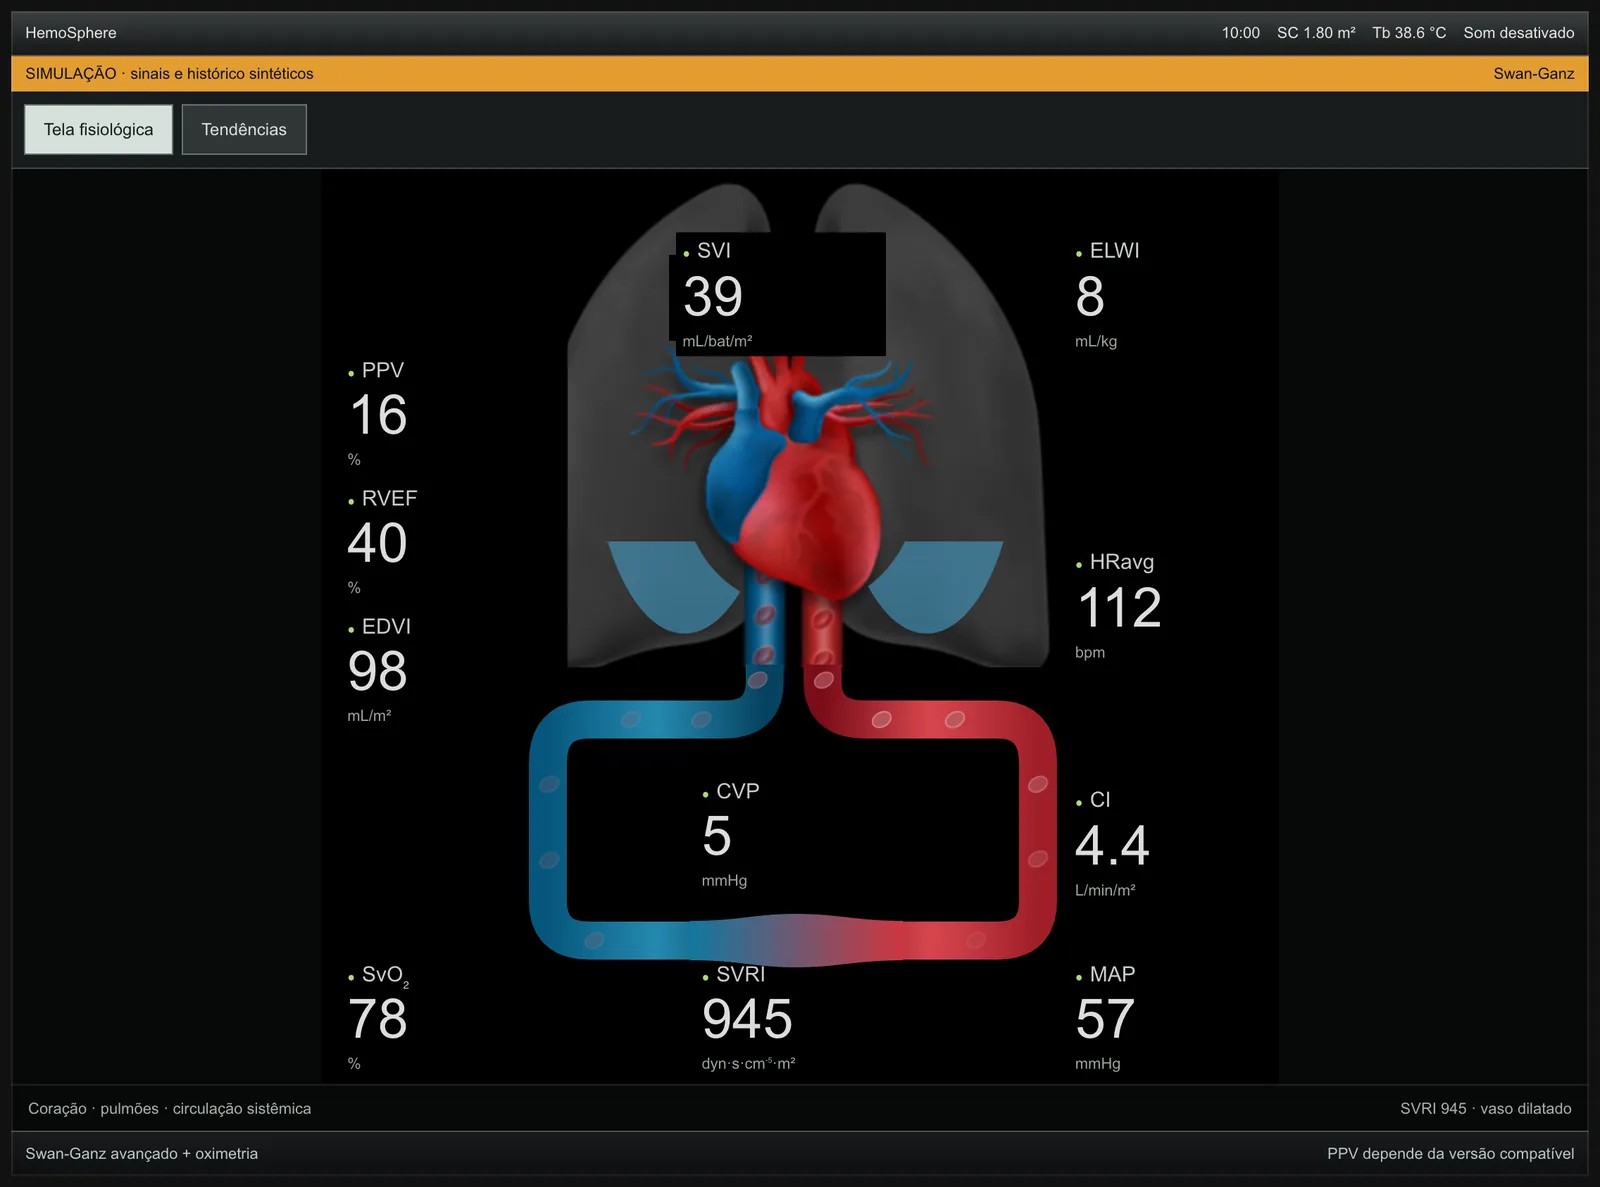Click the PPV 16 % value
This screenshot has width=1600, height=1187.
[x=378, y=414]
